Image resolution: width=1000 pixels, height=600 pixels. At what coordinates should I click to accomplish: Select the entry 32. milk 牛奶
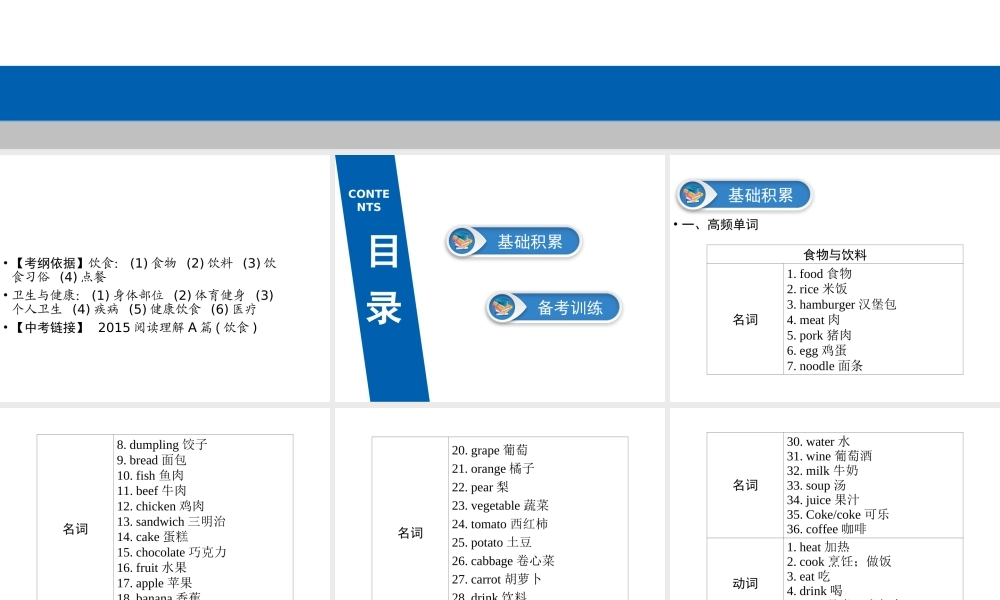point(823,471)
